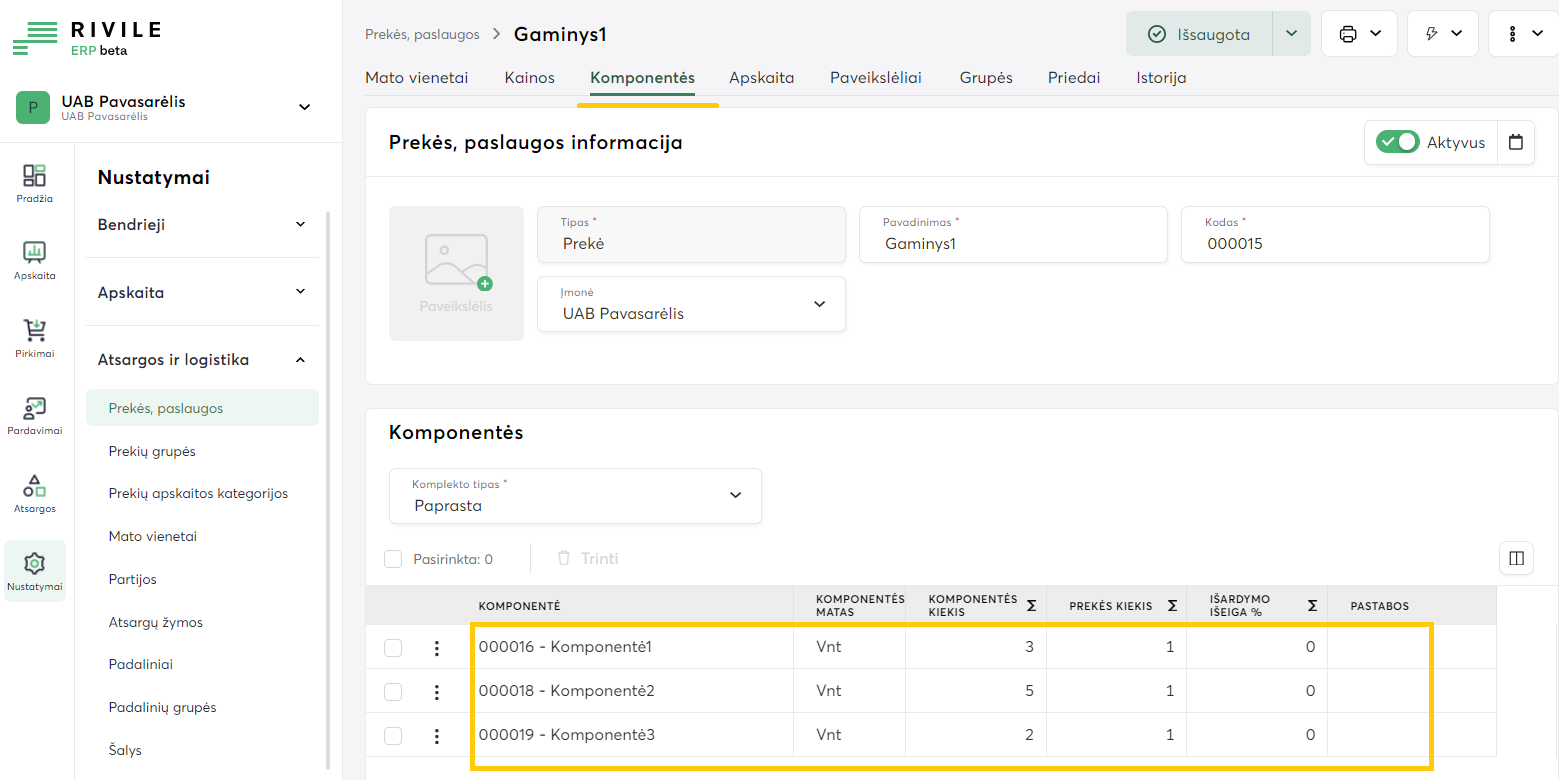Click the Išsaugota save button
Image resolution: width=1559 pixels, height=780 pixels.
[x=1199, y=34]
